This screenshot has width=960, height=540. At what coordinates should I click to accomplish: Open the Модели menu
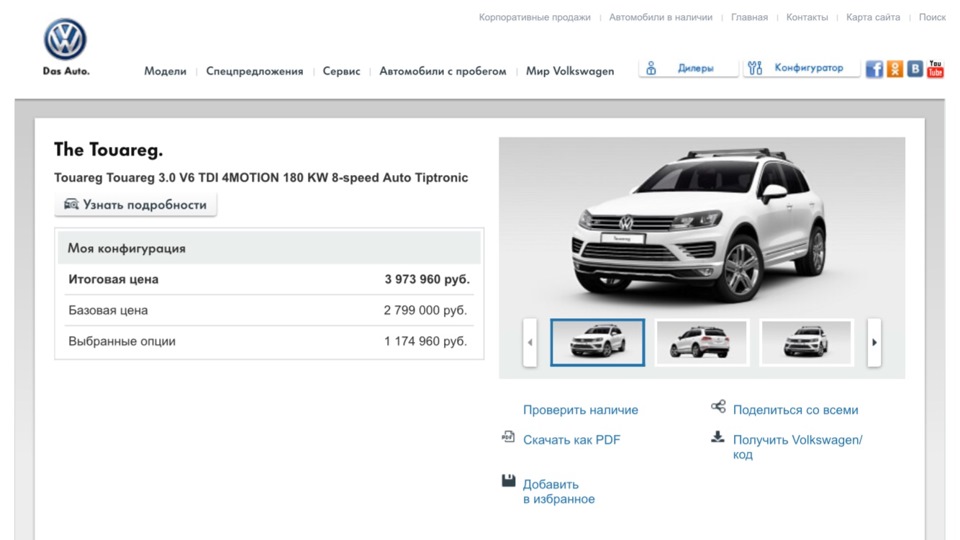click(165, 71)
